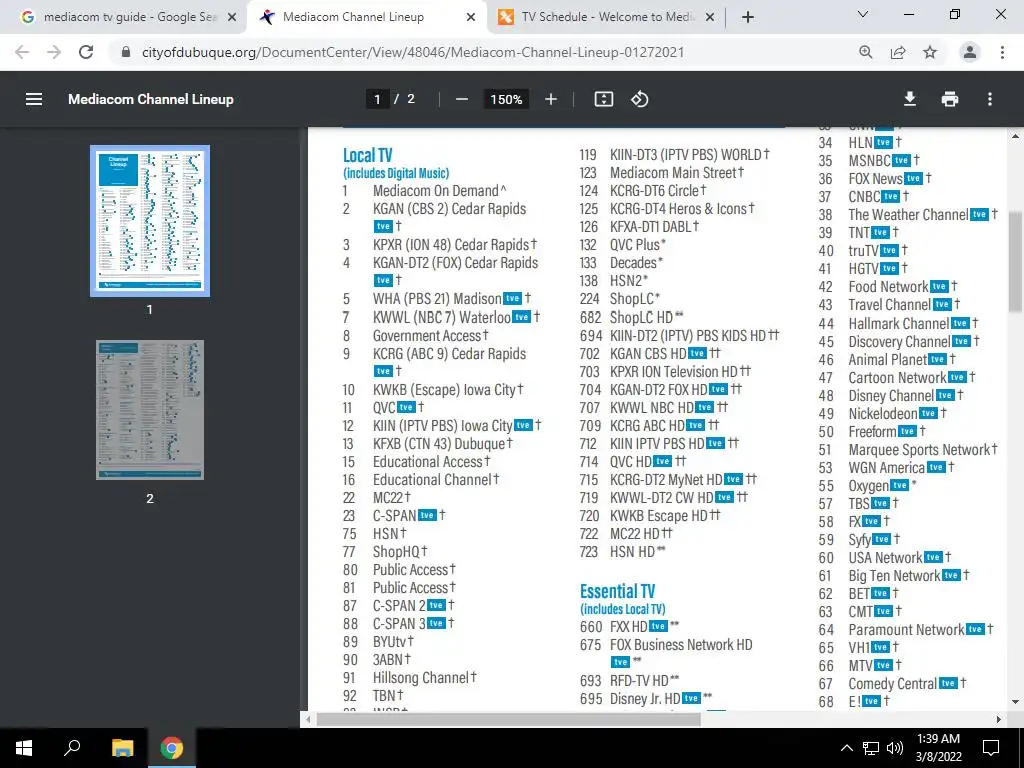Viewport: 1024px width, 768px height.
Task: Click the Chrome taskbar icon
Action: coord(172,748)
